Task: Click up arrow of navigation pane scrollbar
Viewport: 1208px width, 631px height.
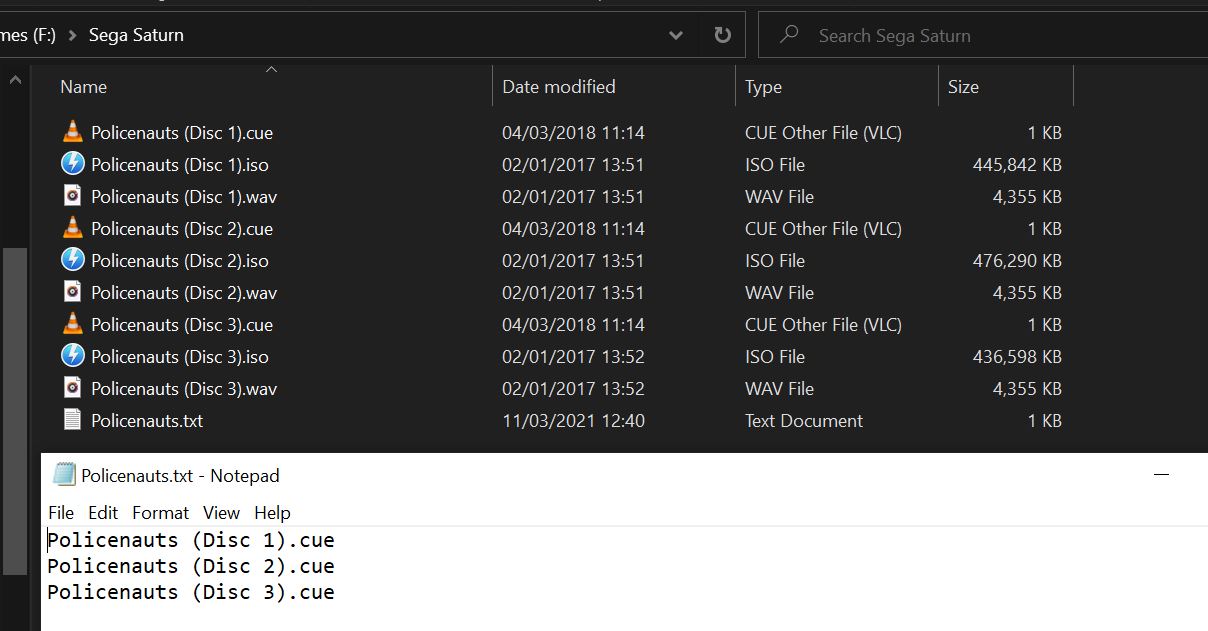Action: pyautogui.click(x=15, y=79)
